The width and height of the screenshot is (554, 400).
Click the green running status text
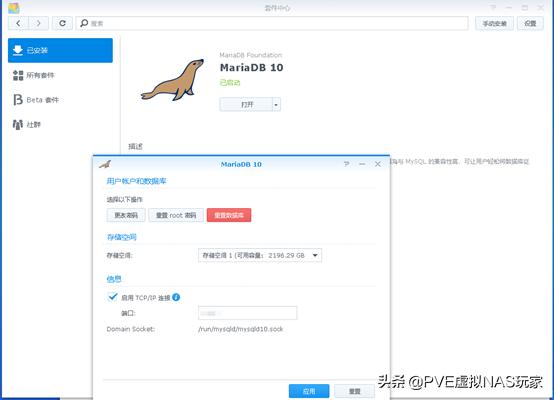click(x=230, y=83)
